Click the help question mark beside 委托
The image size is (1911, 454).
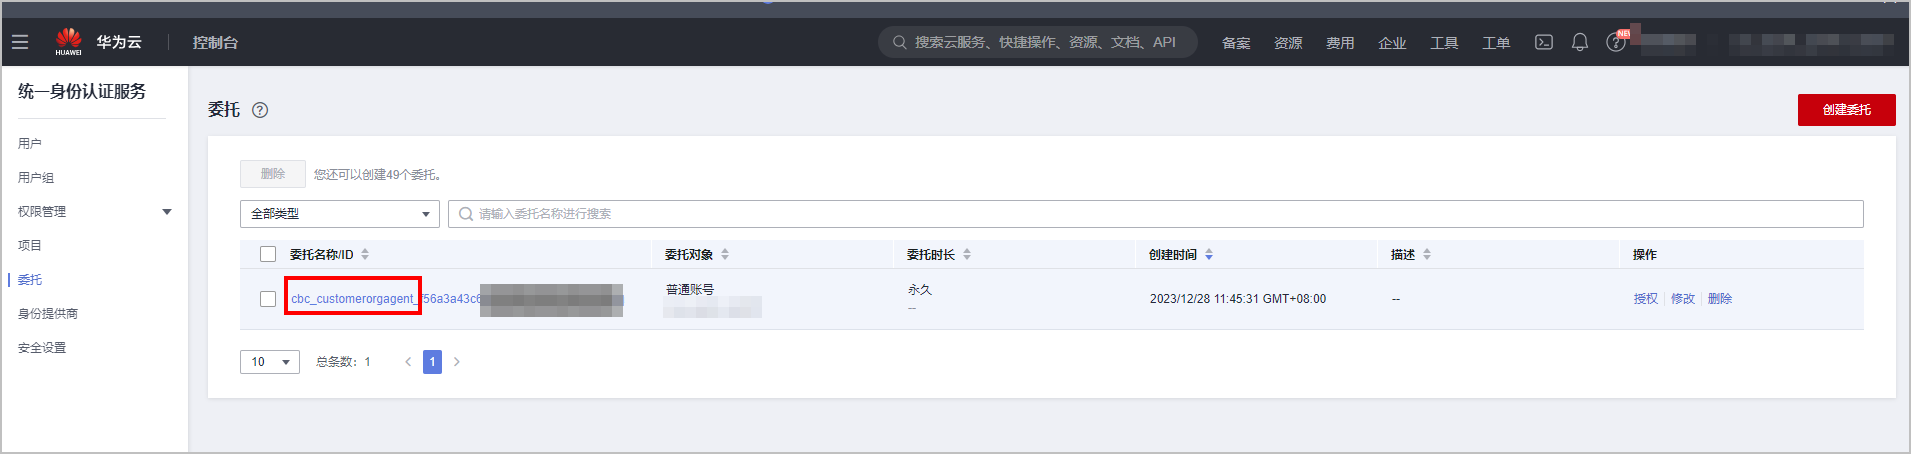(x=260, y=110)
